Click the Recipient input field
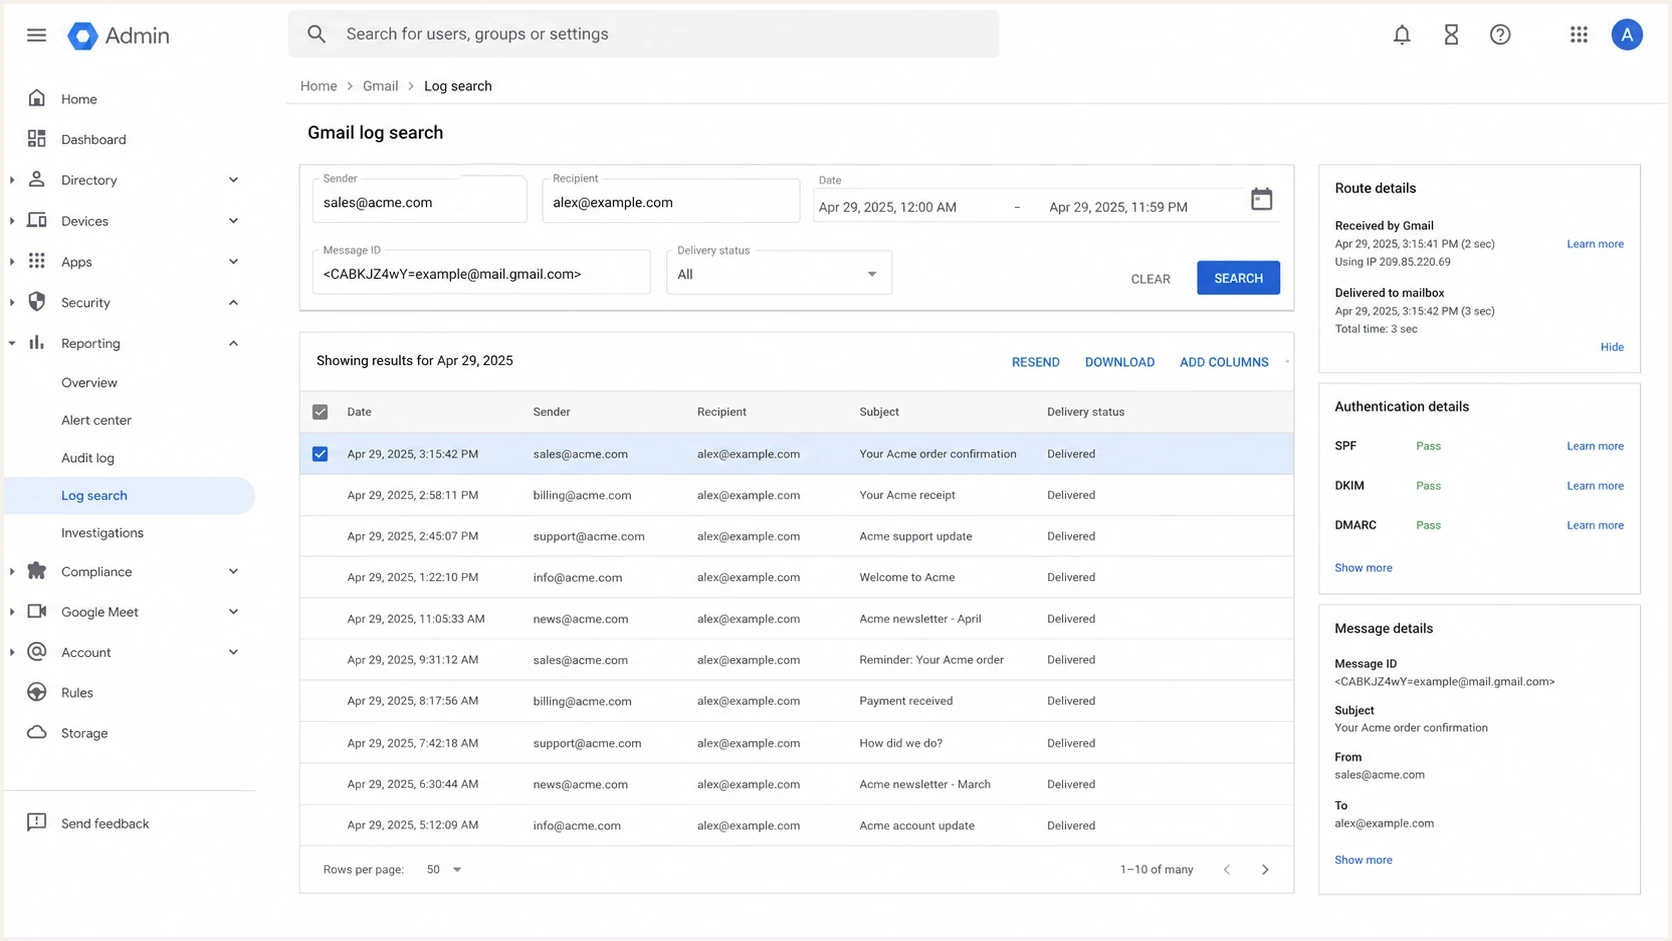 [671, 199]
